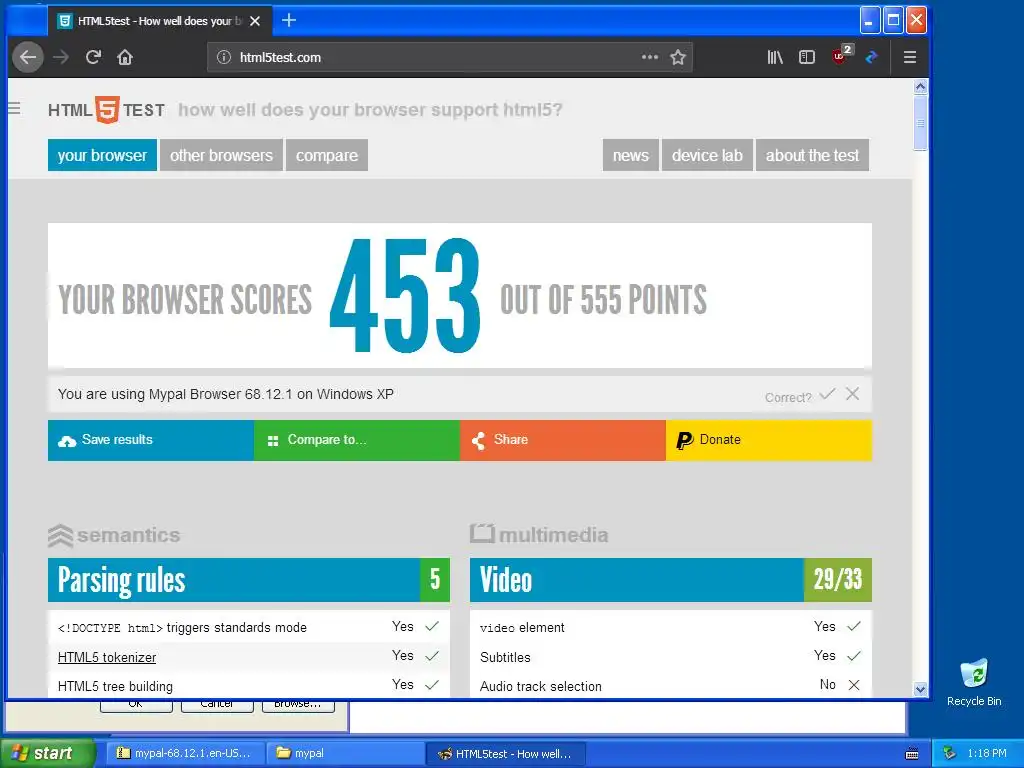Select the Recycle Bin desktop icon
1024x768 pixels.
[x=974, y=682]
